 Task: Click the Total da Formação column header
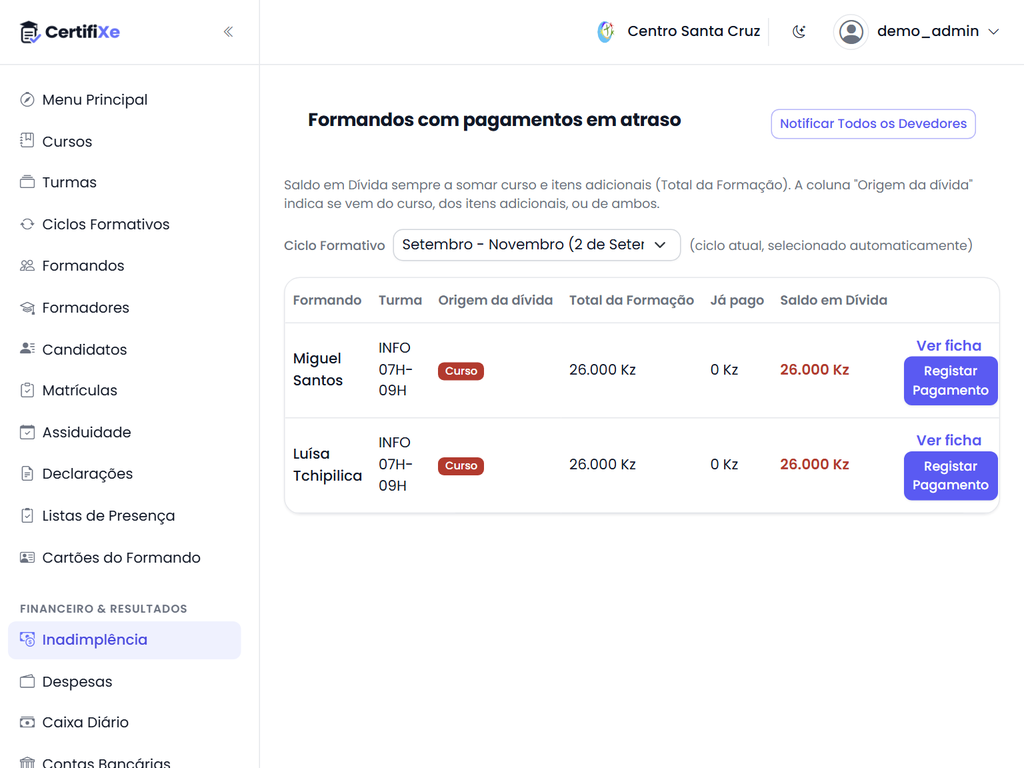632,300
